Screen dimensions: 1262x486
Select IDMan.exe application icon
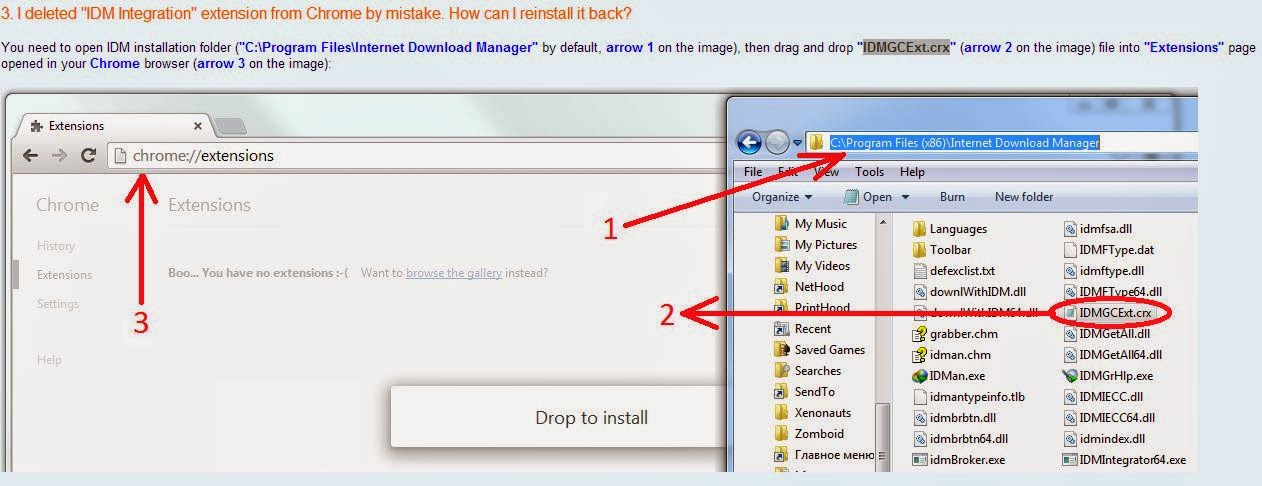click(919, 376)
